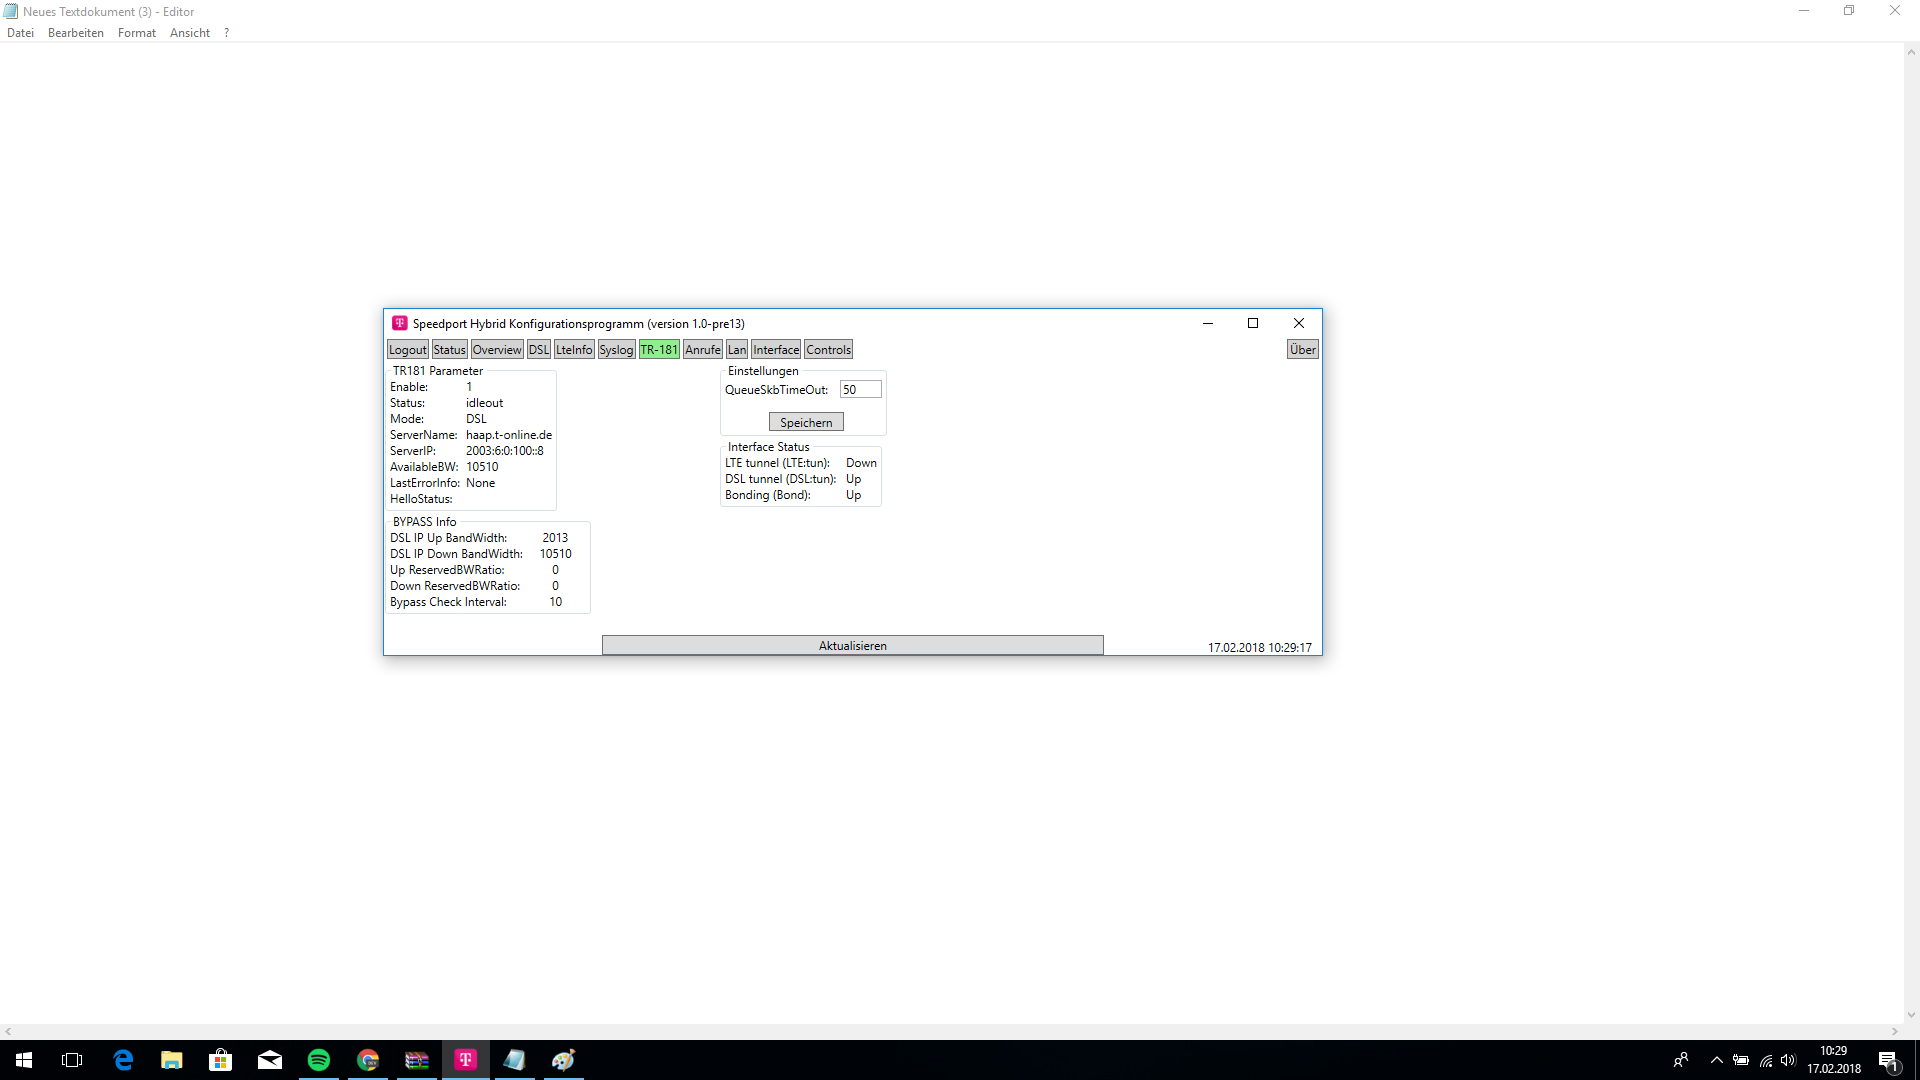Click the Speichern button
This screenshot has width=1920, height=1080.
[x=806, y=422]
